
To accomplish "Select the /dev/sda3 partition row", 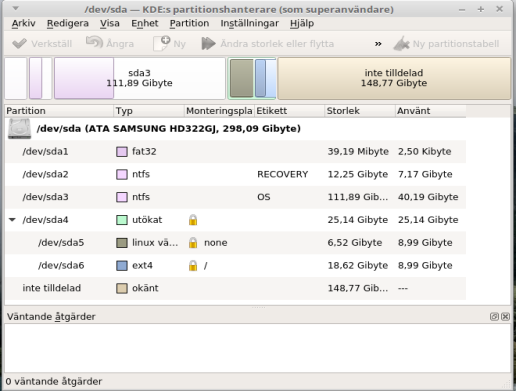I will [235, 197].
